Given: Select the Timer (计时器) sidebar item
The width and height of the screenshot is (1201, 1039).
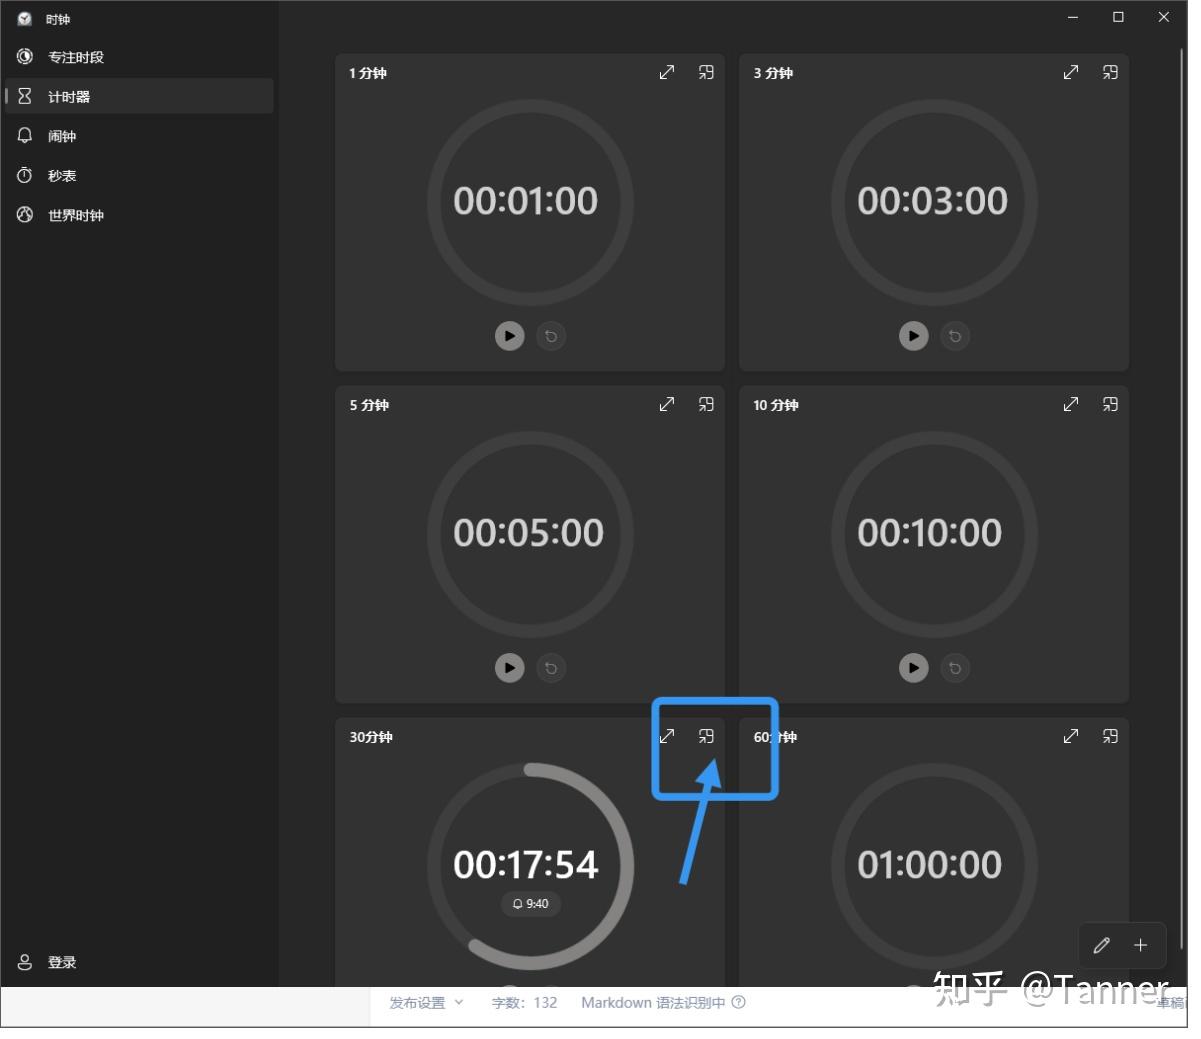Looking at the screenshot, I should 139,96.
